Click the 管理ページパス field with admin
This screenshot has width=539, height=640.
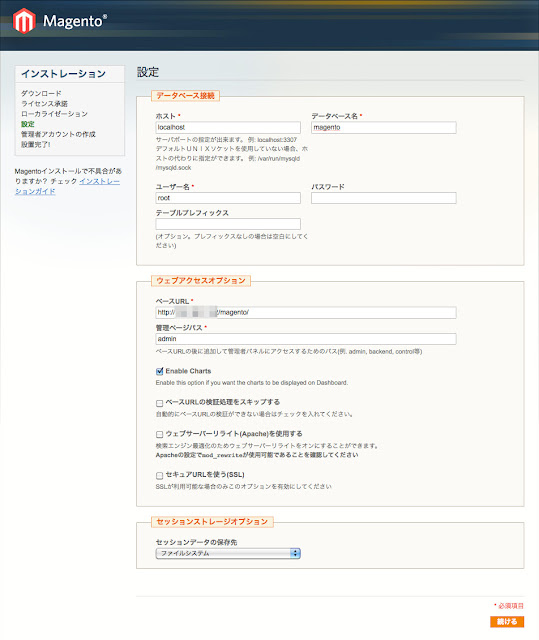(x=306, y=339)
